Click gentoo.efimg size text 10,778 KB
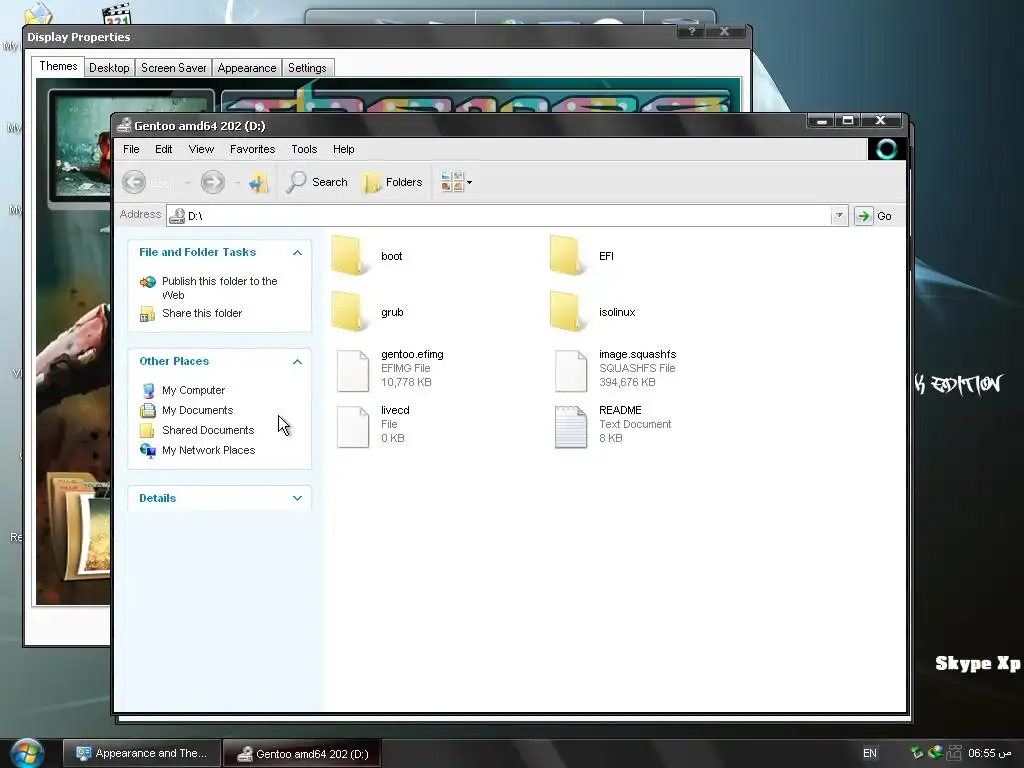This screenshot has height=768, width=1024. (406, 382)
